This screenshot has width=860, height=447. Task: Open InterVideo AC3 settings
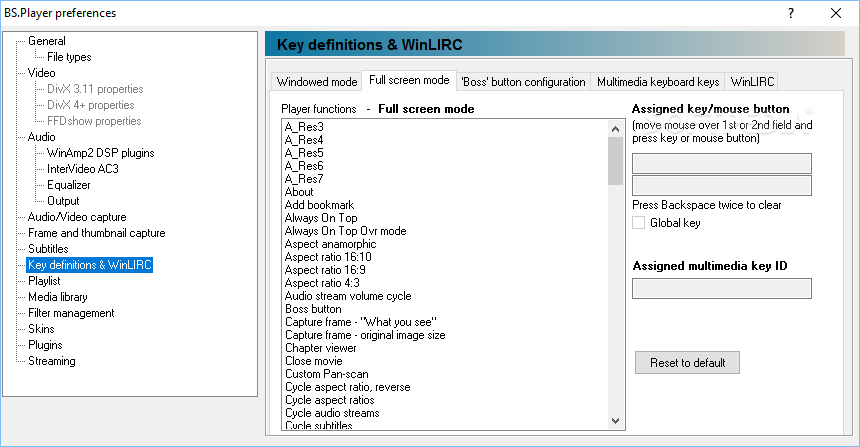pyautogui.click(x=83, y=169)
